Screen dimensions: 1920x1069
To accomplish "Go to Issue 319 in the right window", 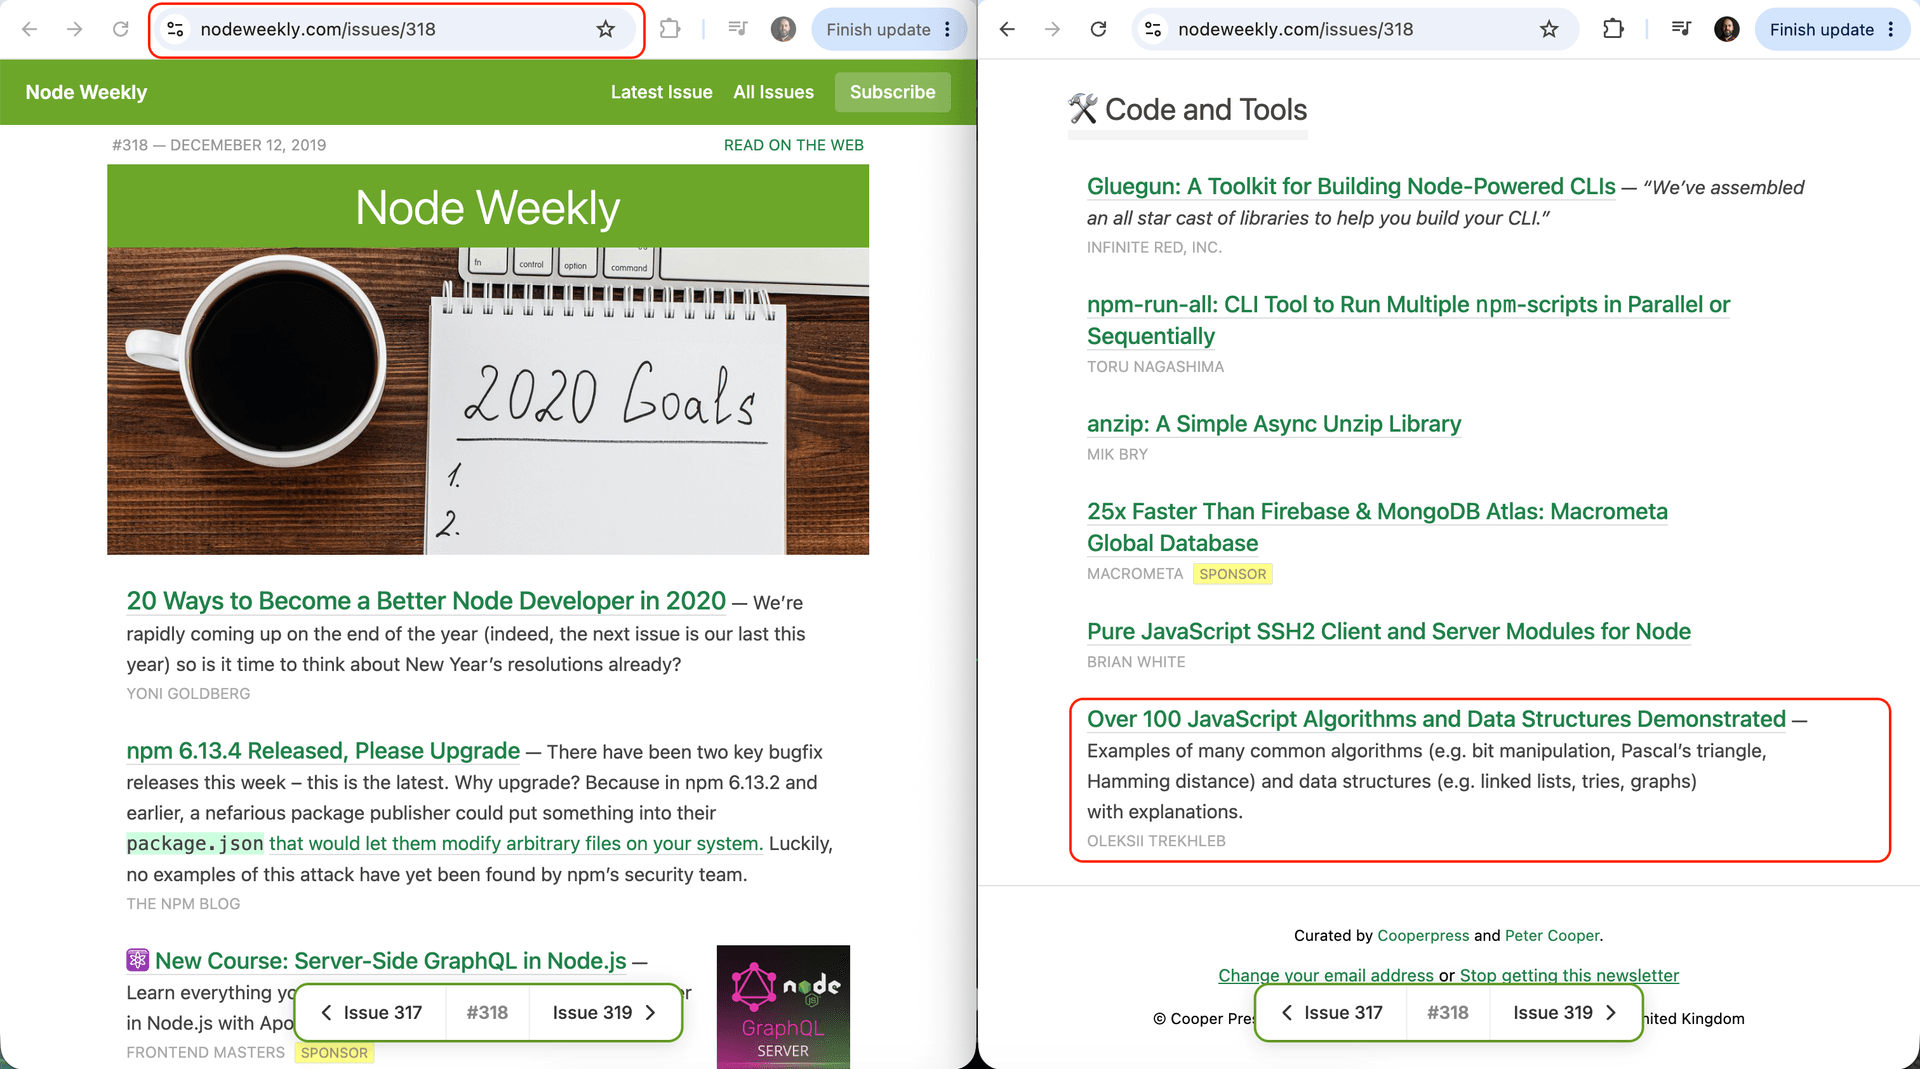I will pos(1564,1013).
